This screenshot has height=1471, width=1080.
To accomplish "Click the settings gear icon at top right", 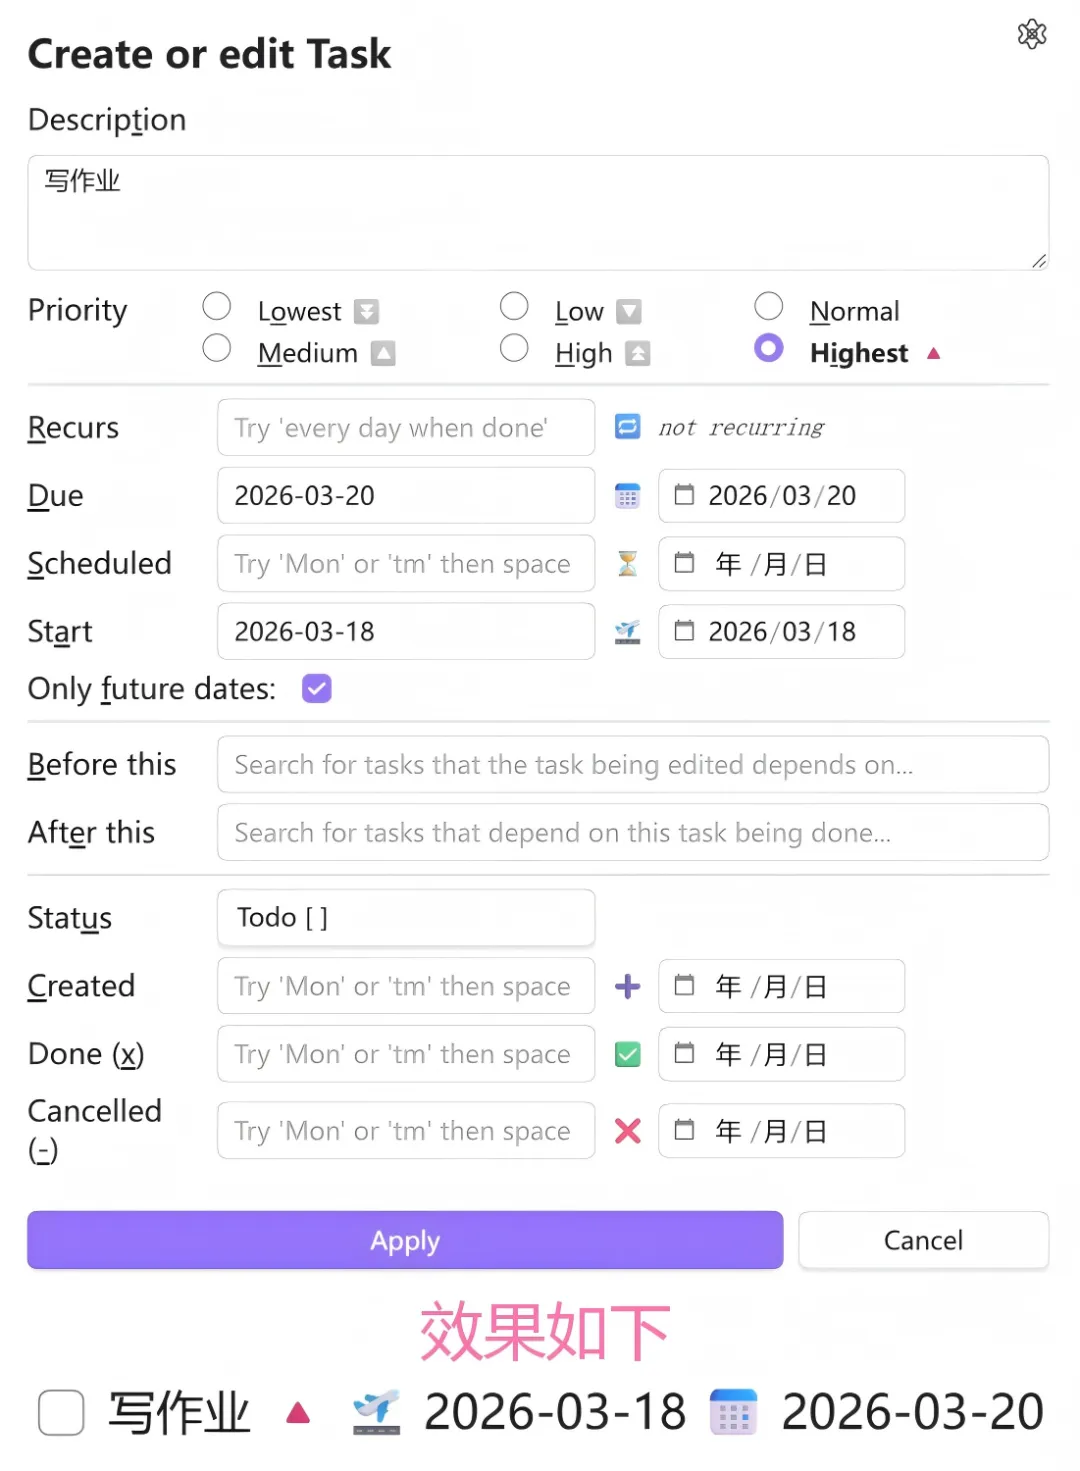I will (1031, 34).
